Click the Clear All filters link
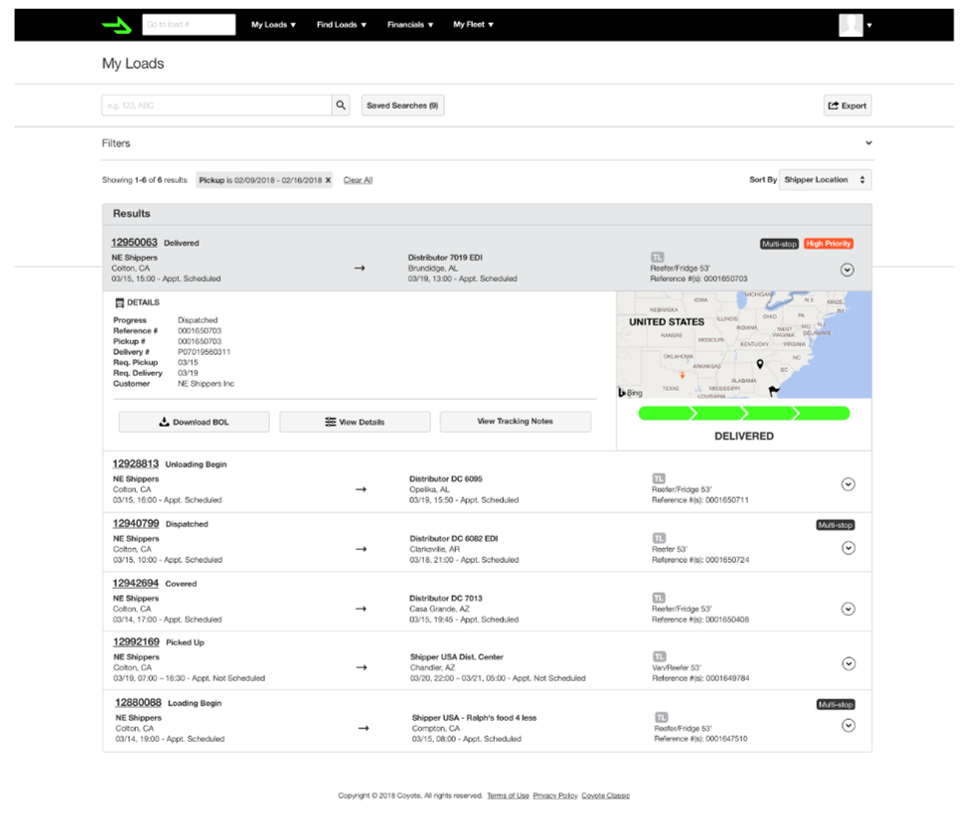This screenshot has height=827, width=960. click(358, 180)
